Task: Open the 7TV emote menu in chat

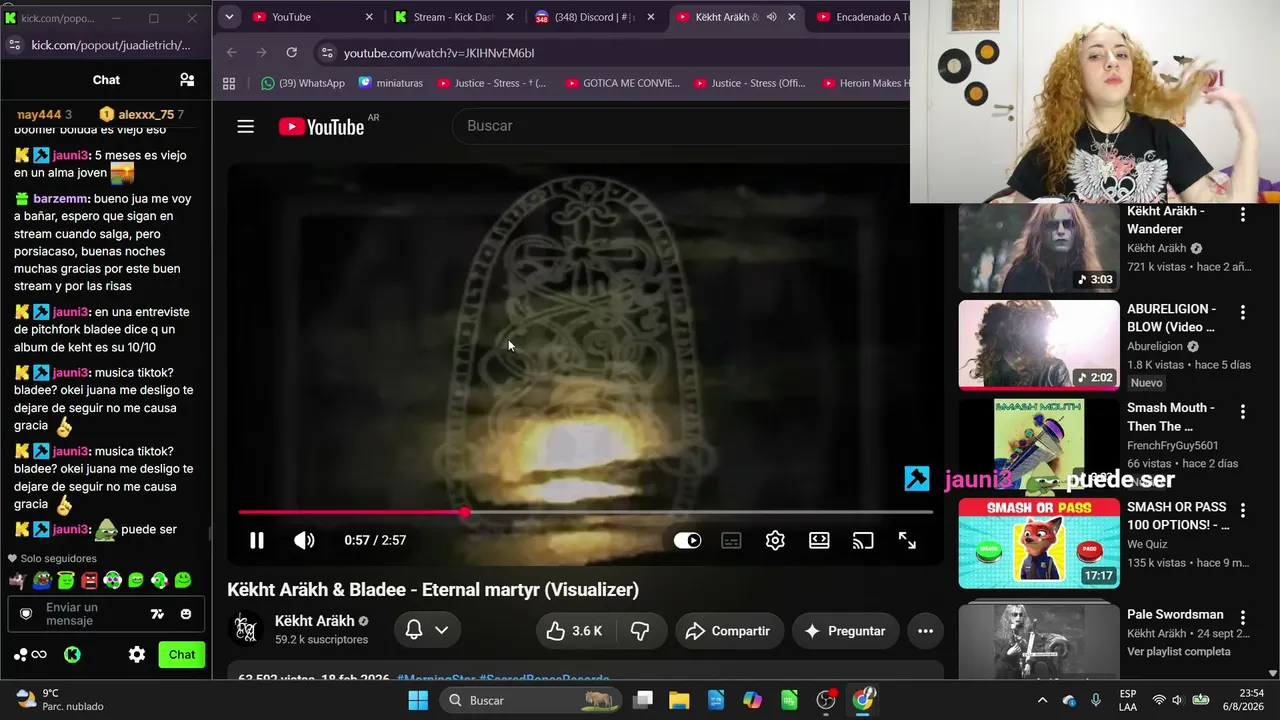Action: [x=157, y=614]
